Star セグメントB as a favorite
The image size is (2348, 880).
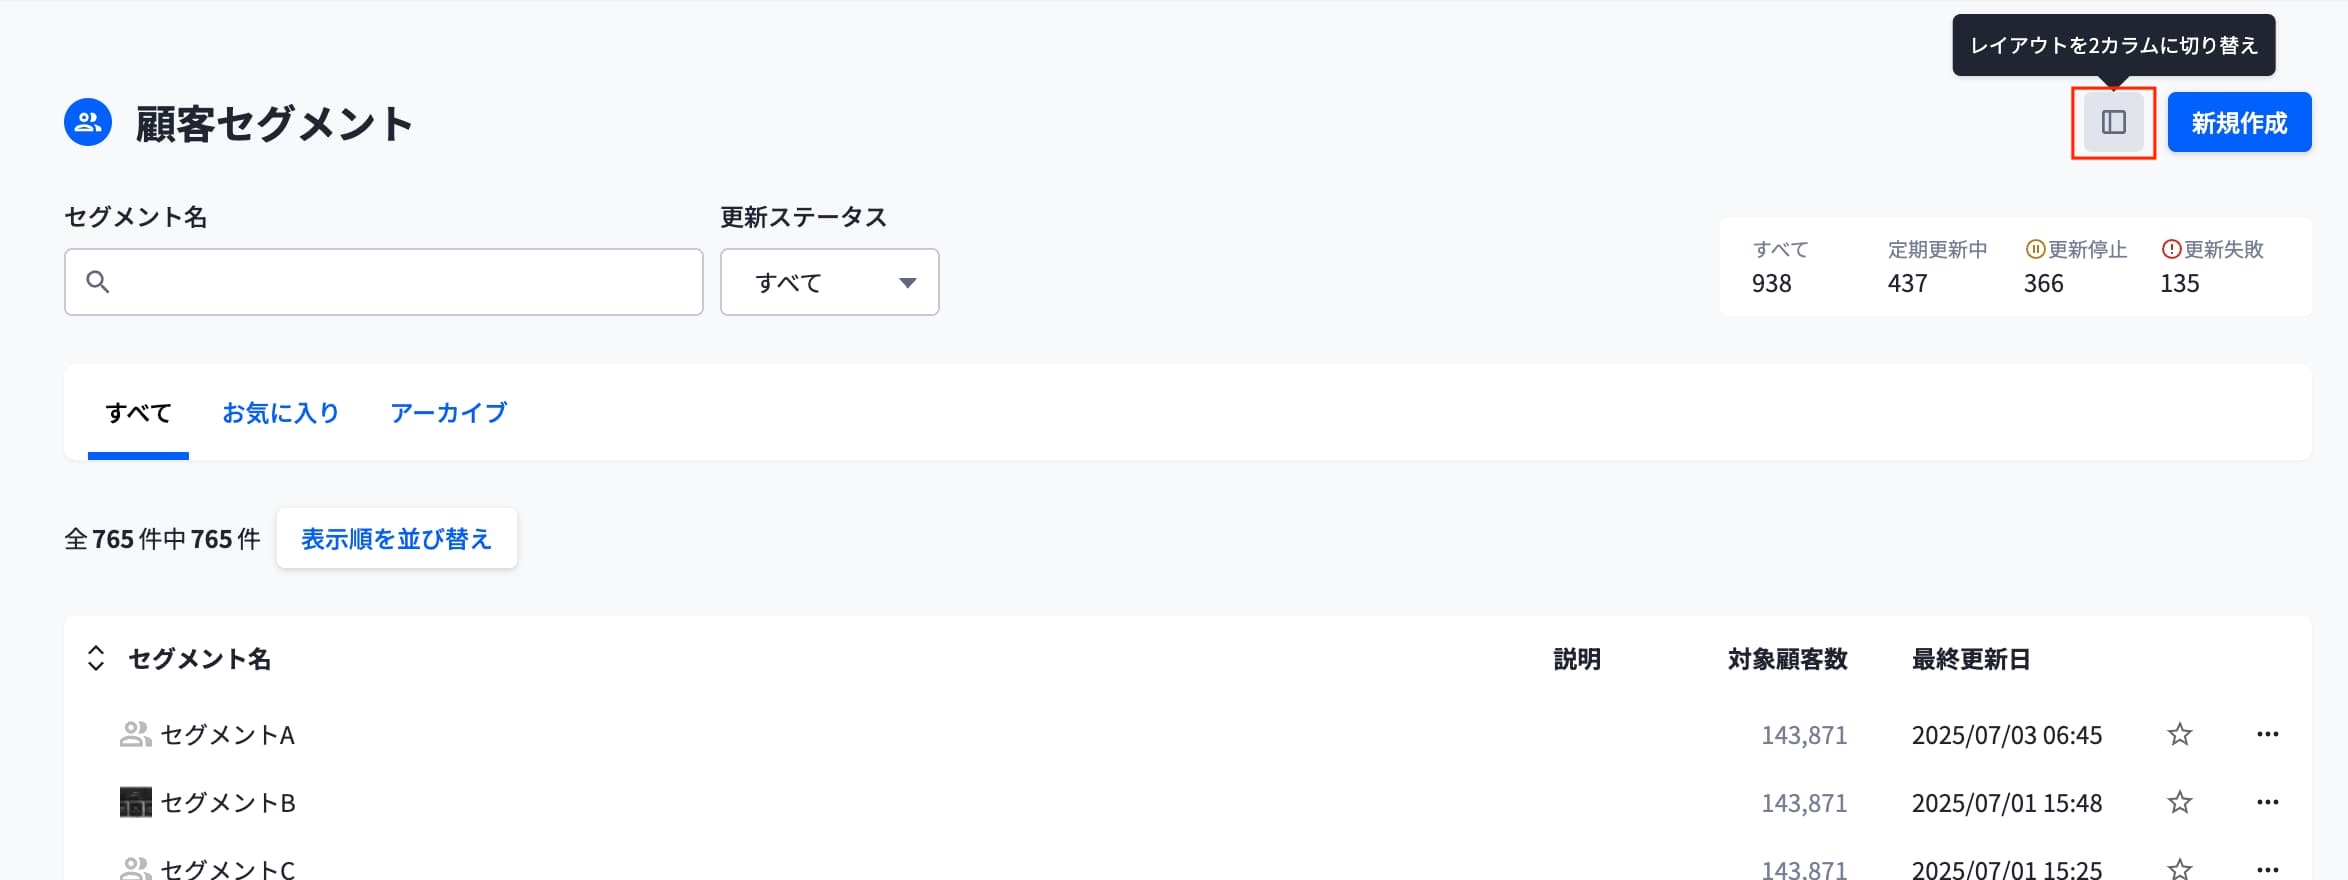[2180, 803]
